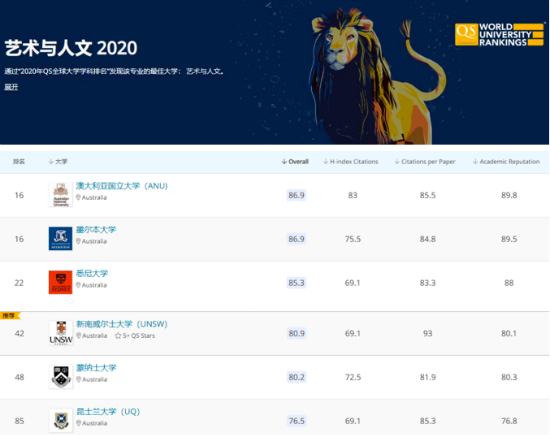
Task: Click the University of Melbourne logo
Action: click(60, 239)
